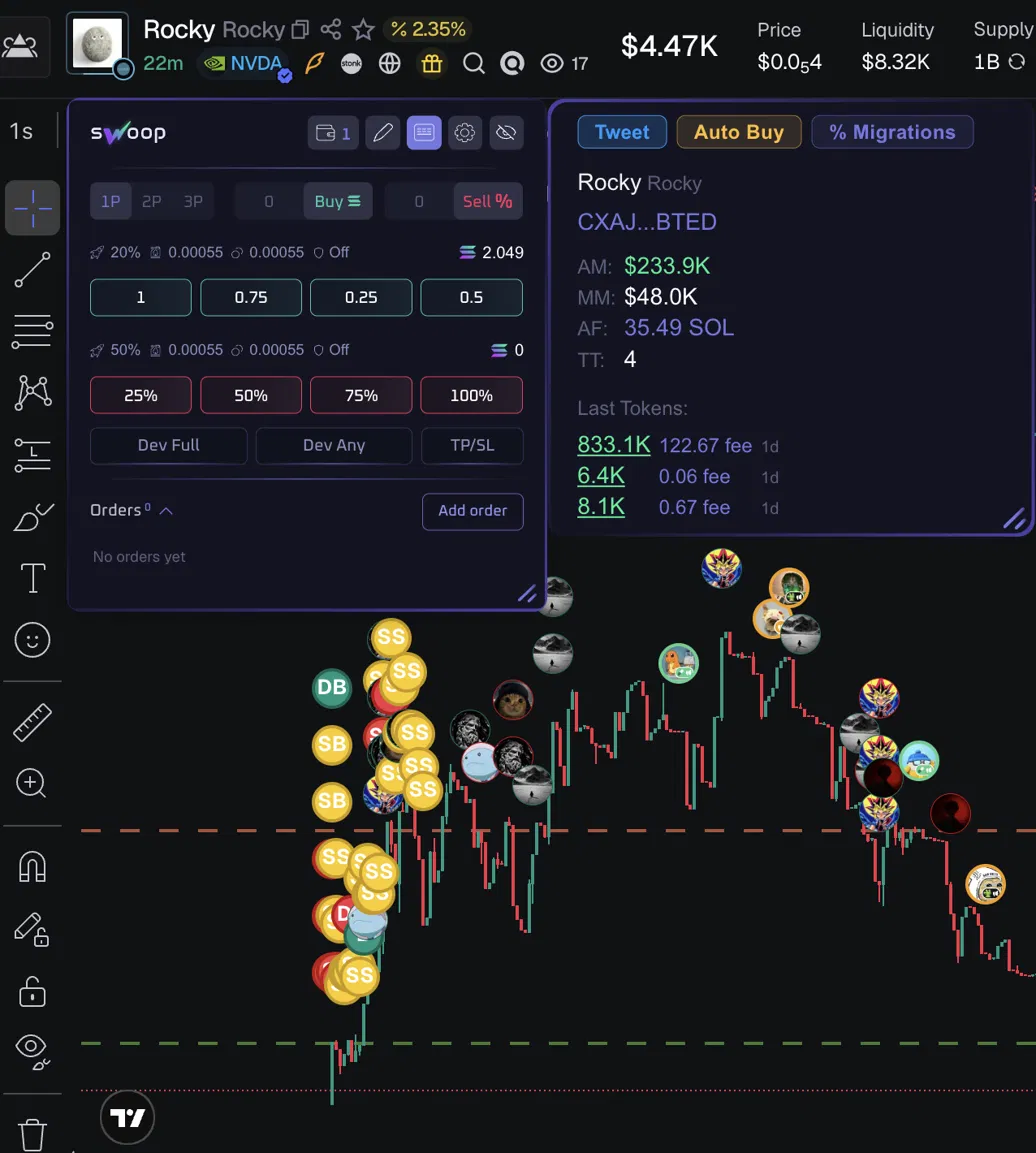Open the wallet selector showing 1
This screenshot has width=1036, height=1153.
point(333,132)
